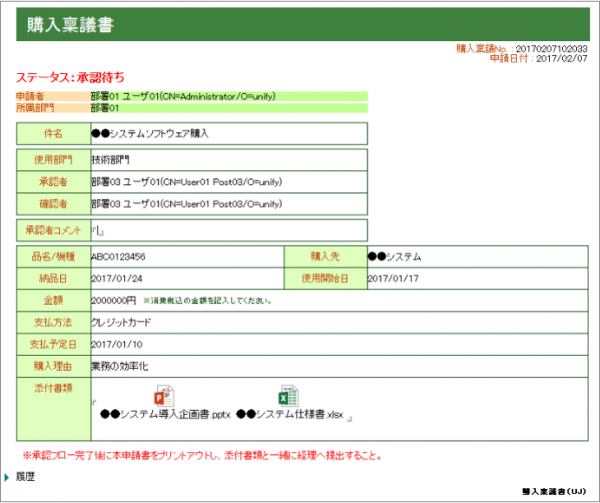This screenshot has width=600, height=503.
Task: Select the 納品日 date 2017/01/24
Action: [x=118, y=277]
